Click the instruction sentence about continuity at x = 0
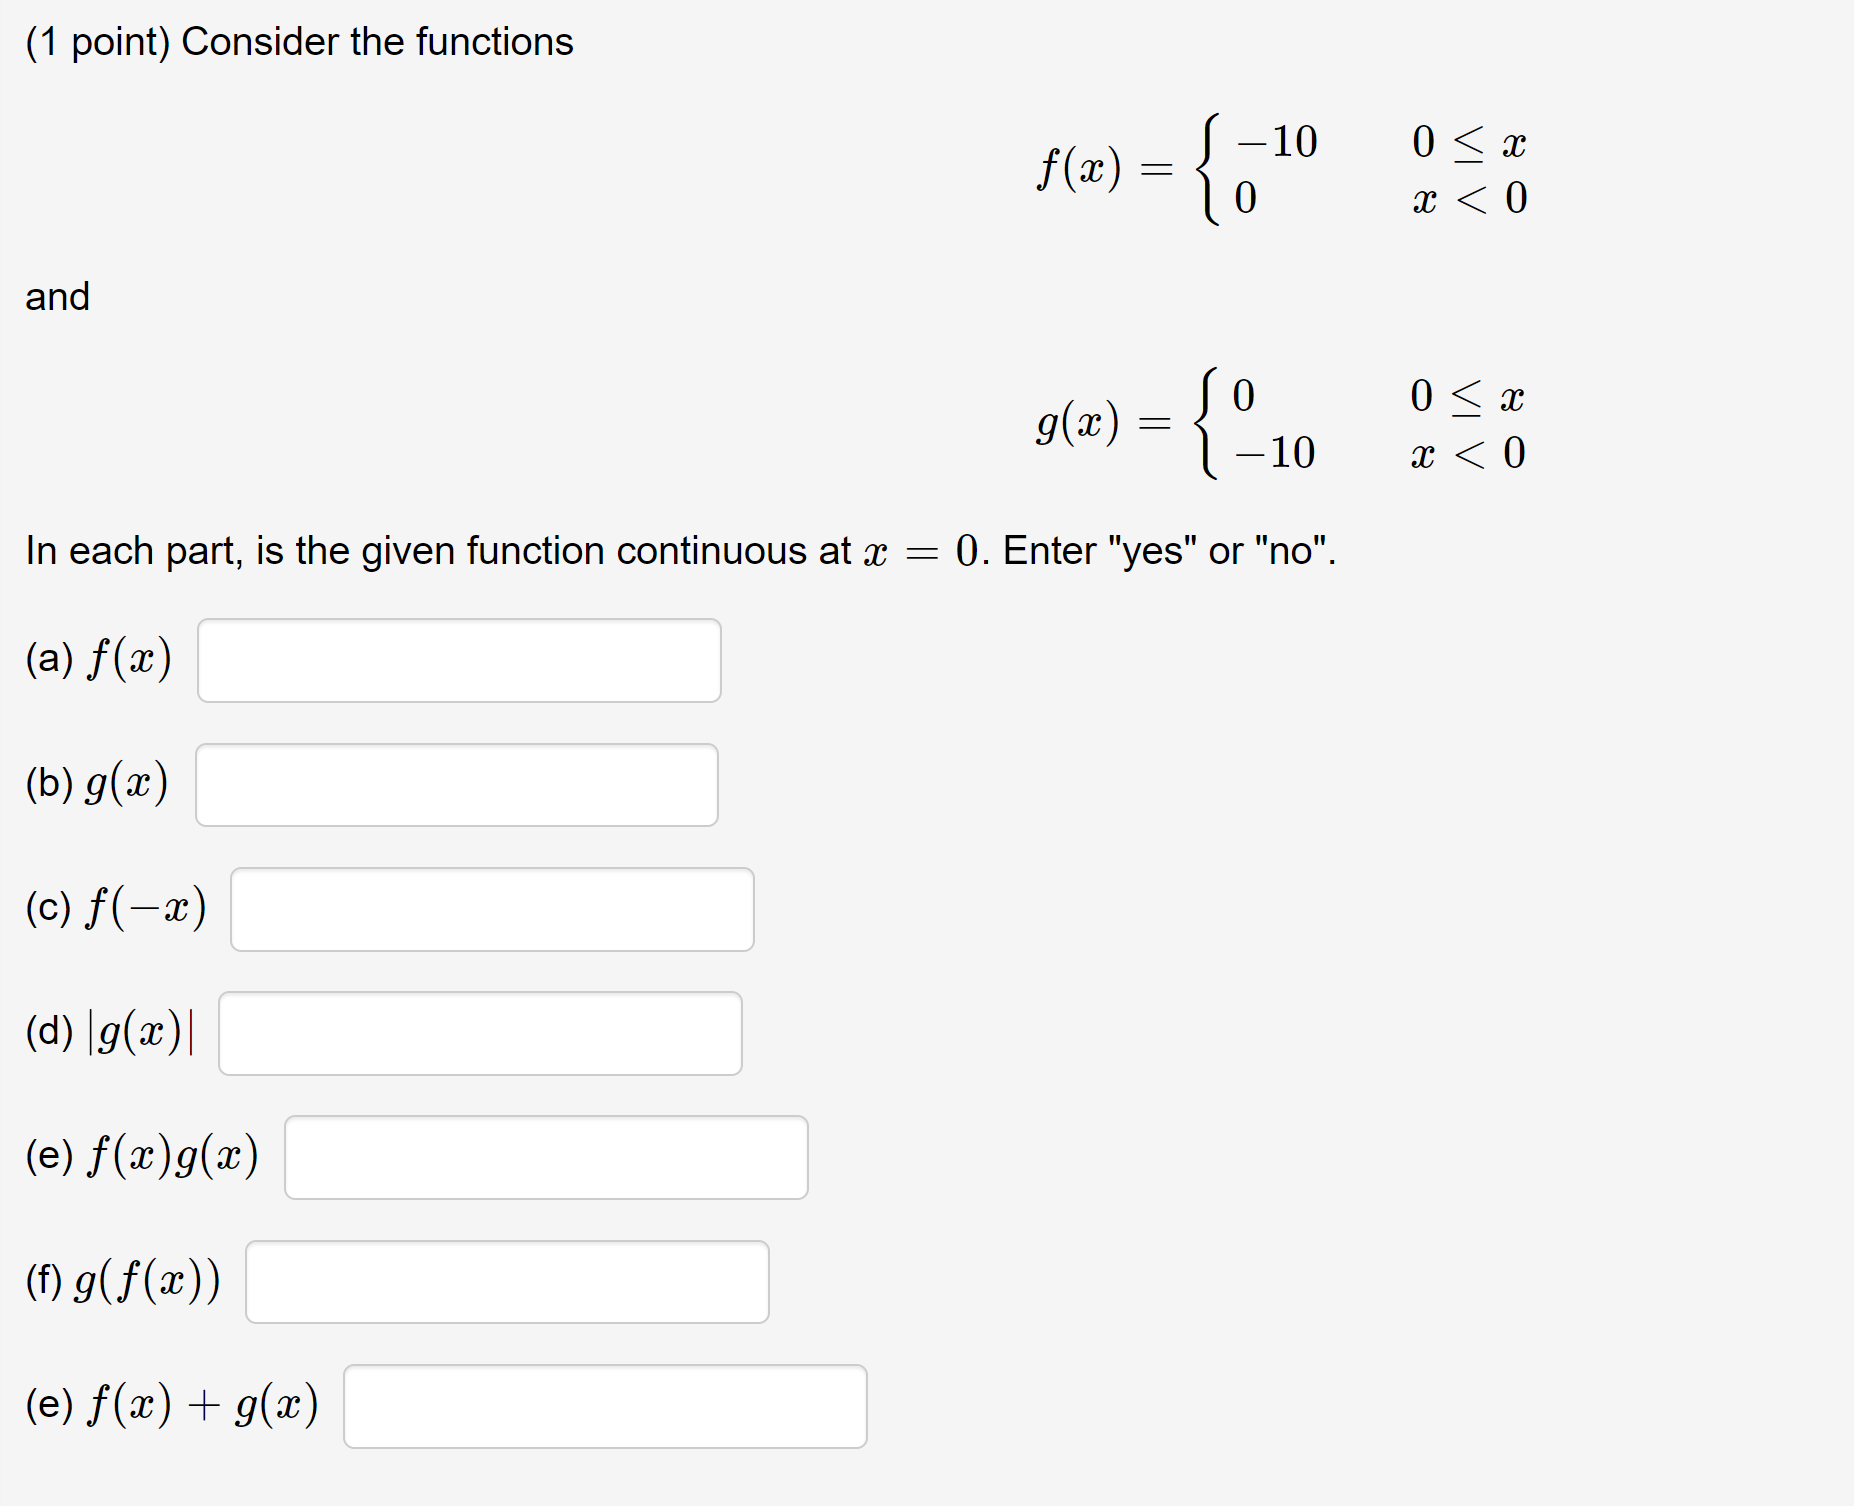This screenshot has height=1506, width=1854. [680, 550]
